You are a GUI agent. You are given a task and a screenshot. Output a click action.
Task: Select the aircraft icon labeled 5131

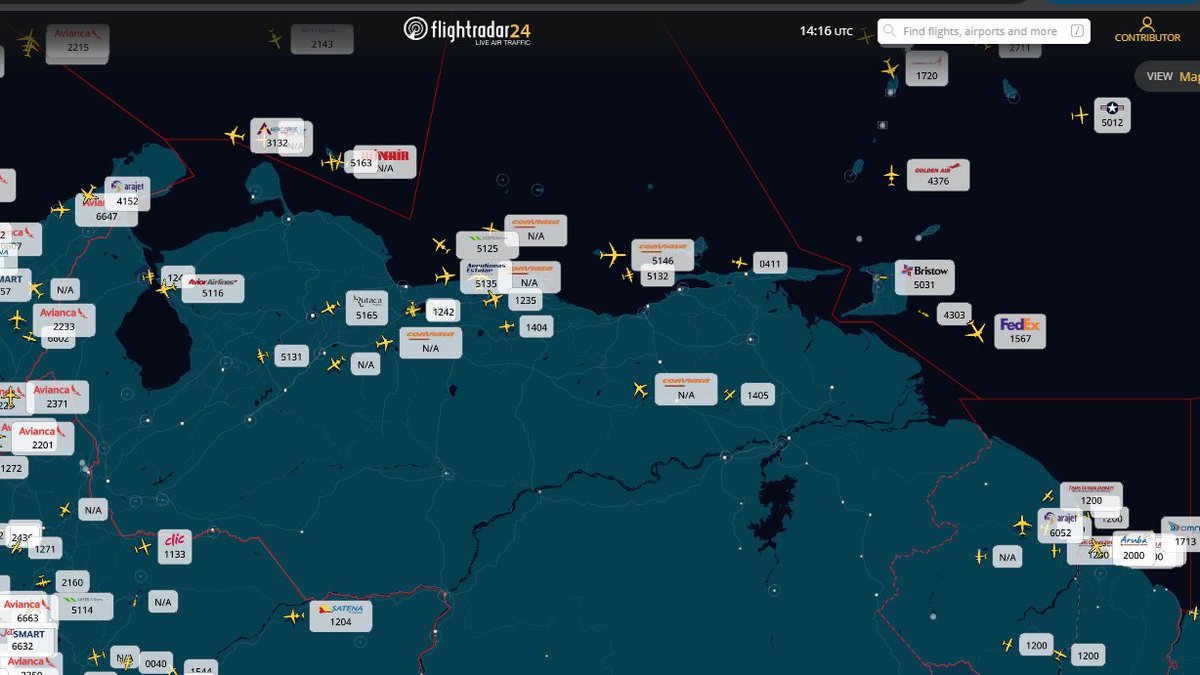pos(263,356)
